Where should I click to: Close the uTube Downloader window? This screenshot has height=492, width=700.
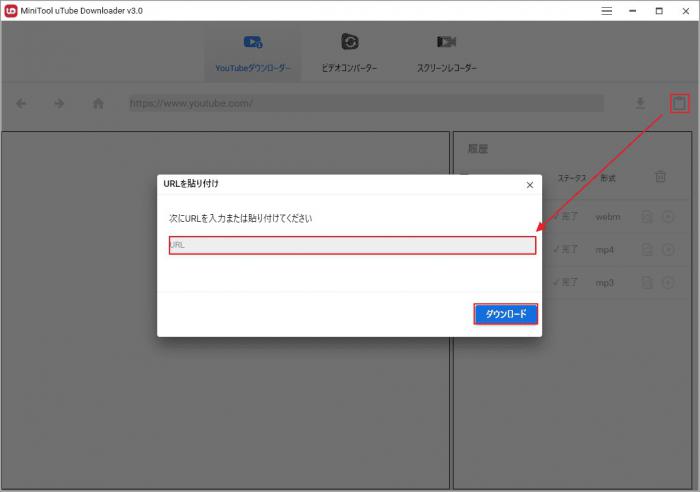tap(686, 11)
